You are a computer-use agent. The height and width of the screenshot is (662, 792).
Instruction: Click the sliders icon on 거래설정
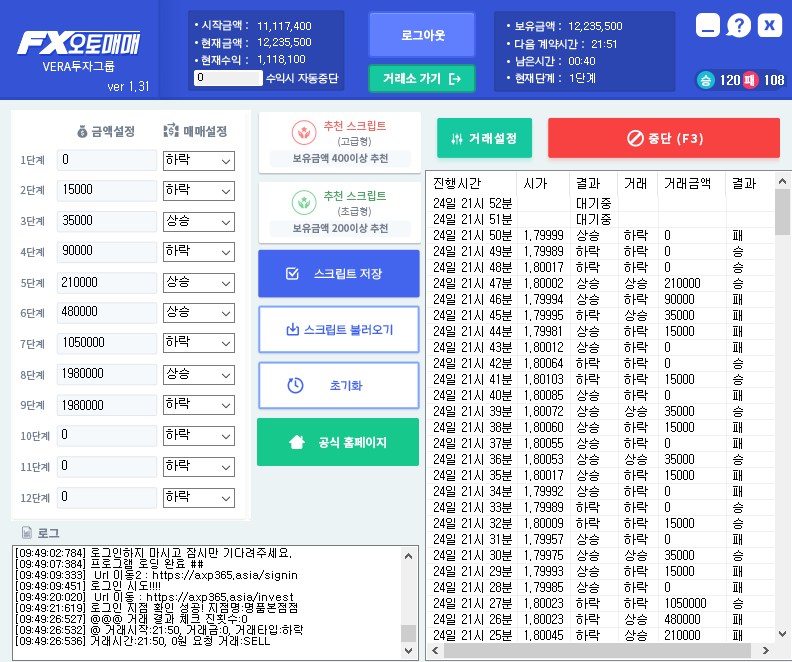coord(457,138)
